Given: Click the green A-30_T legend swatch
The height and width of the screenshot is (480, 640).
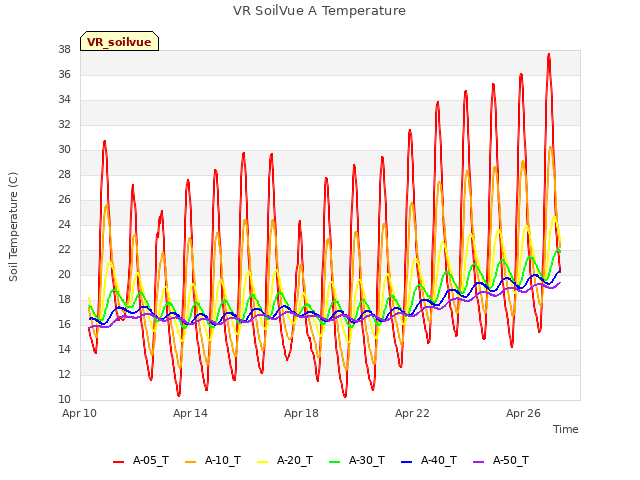Looking at the screenshot, I should tap(335, 462).
